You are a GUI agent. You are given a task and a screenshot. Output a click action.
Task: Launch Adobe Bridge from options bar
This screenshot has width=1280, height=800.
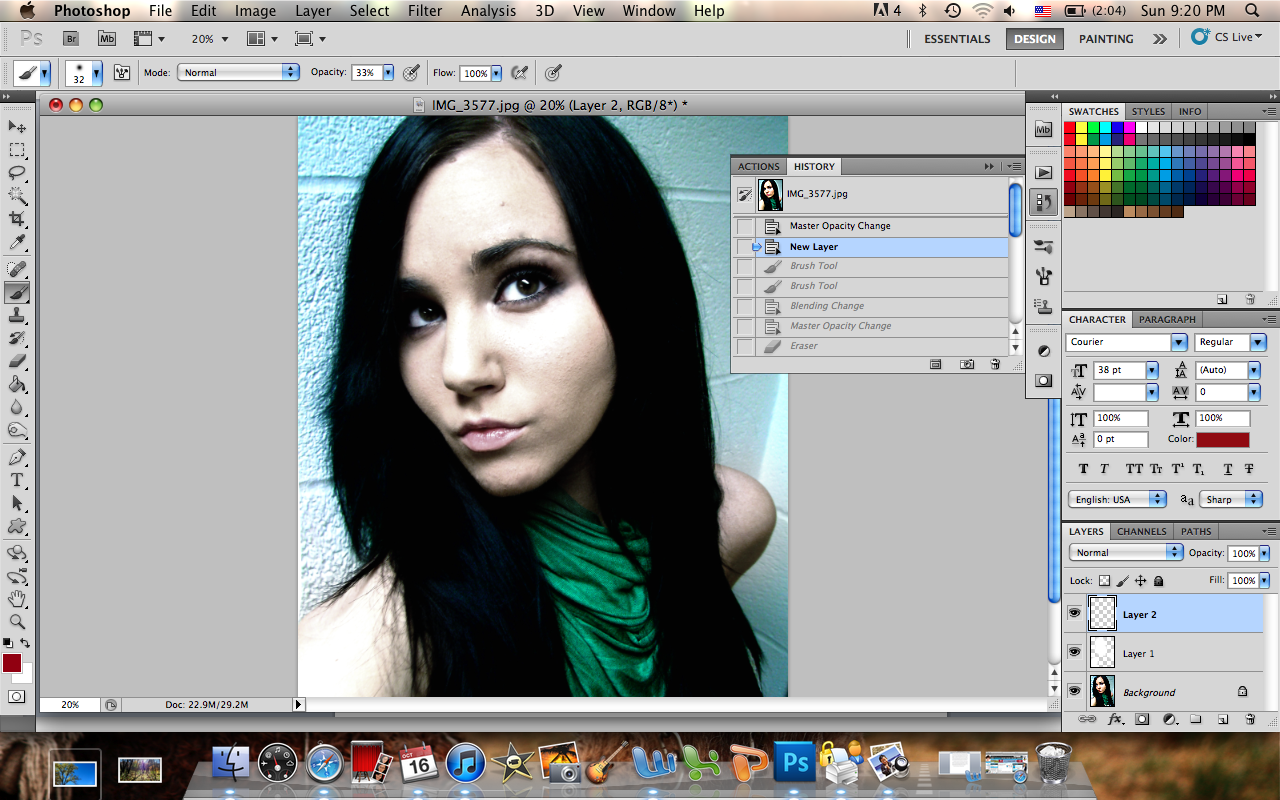click(71, 39)
